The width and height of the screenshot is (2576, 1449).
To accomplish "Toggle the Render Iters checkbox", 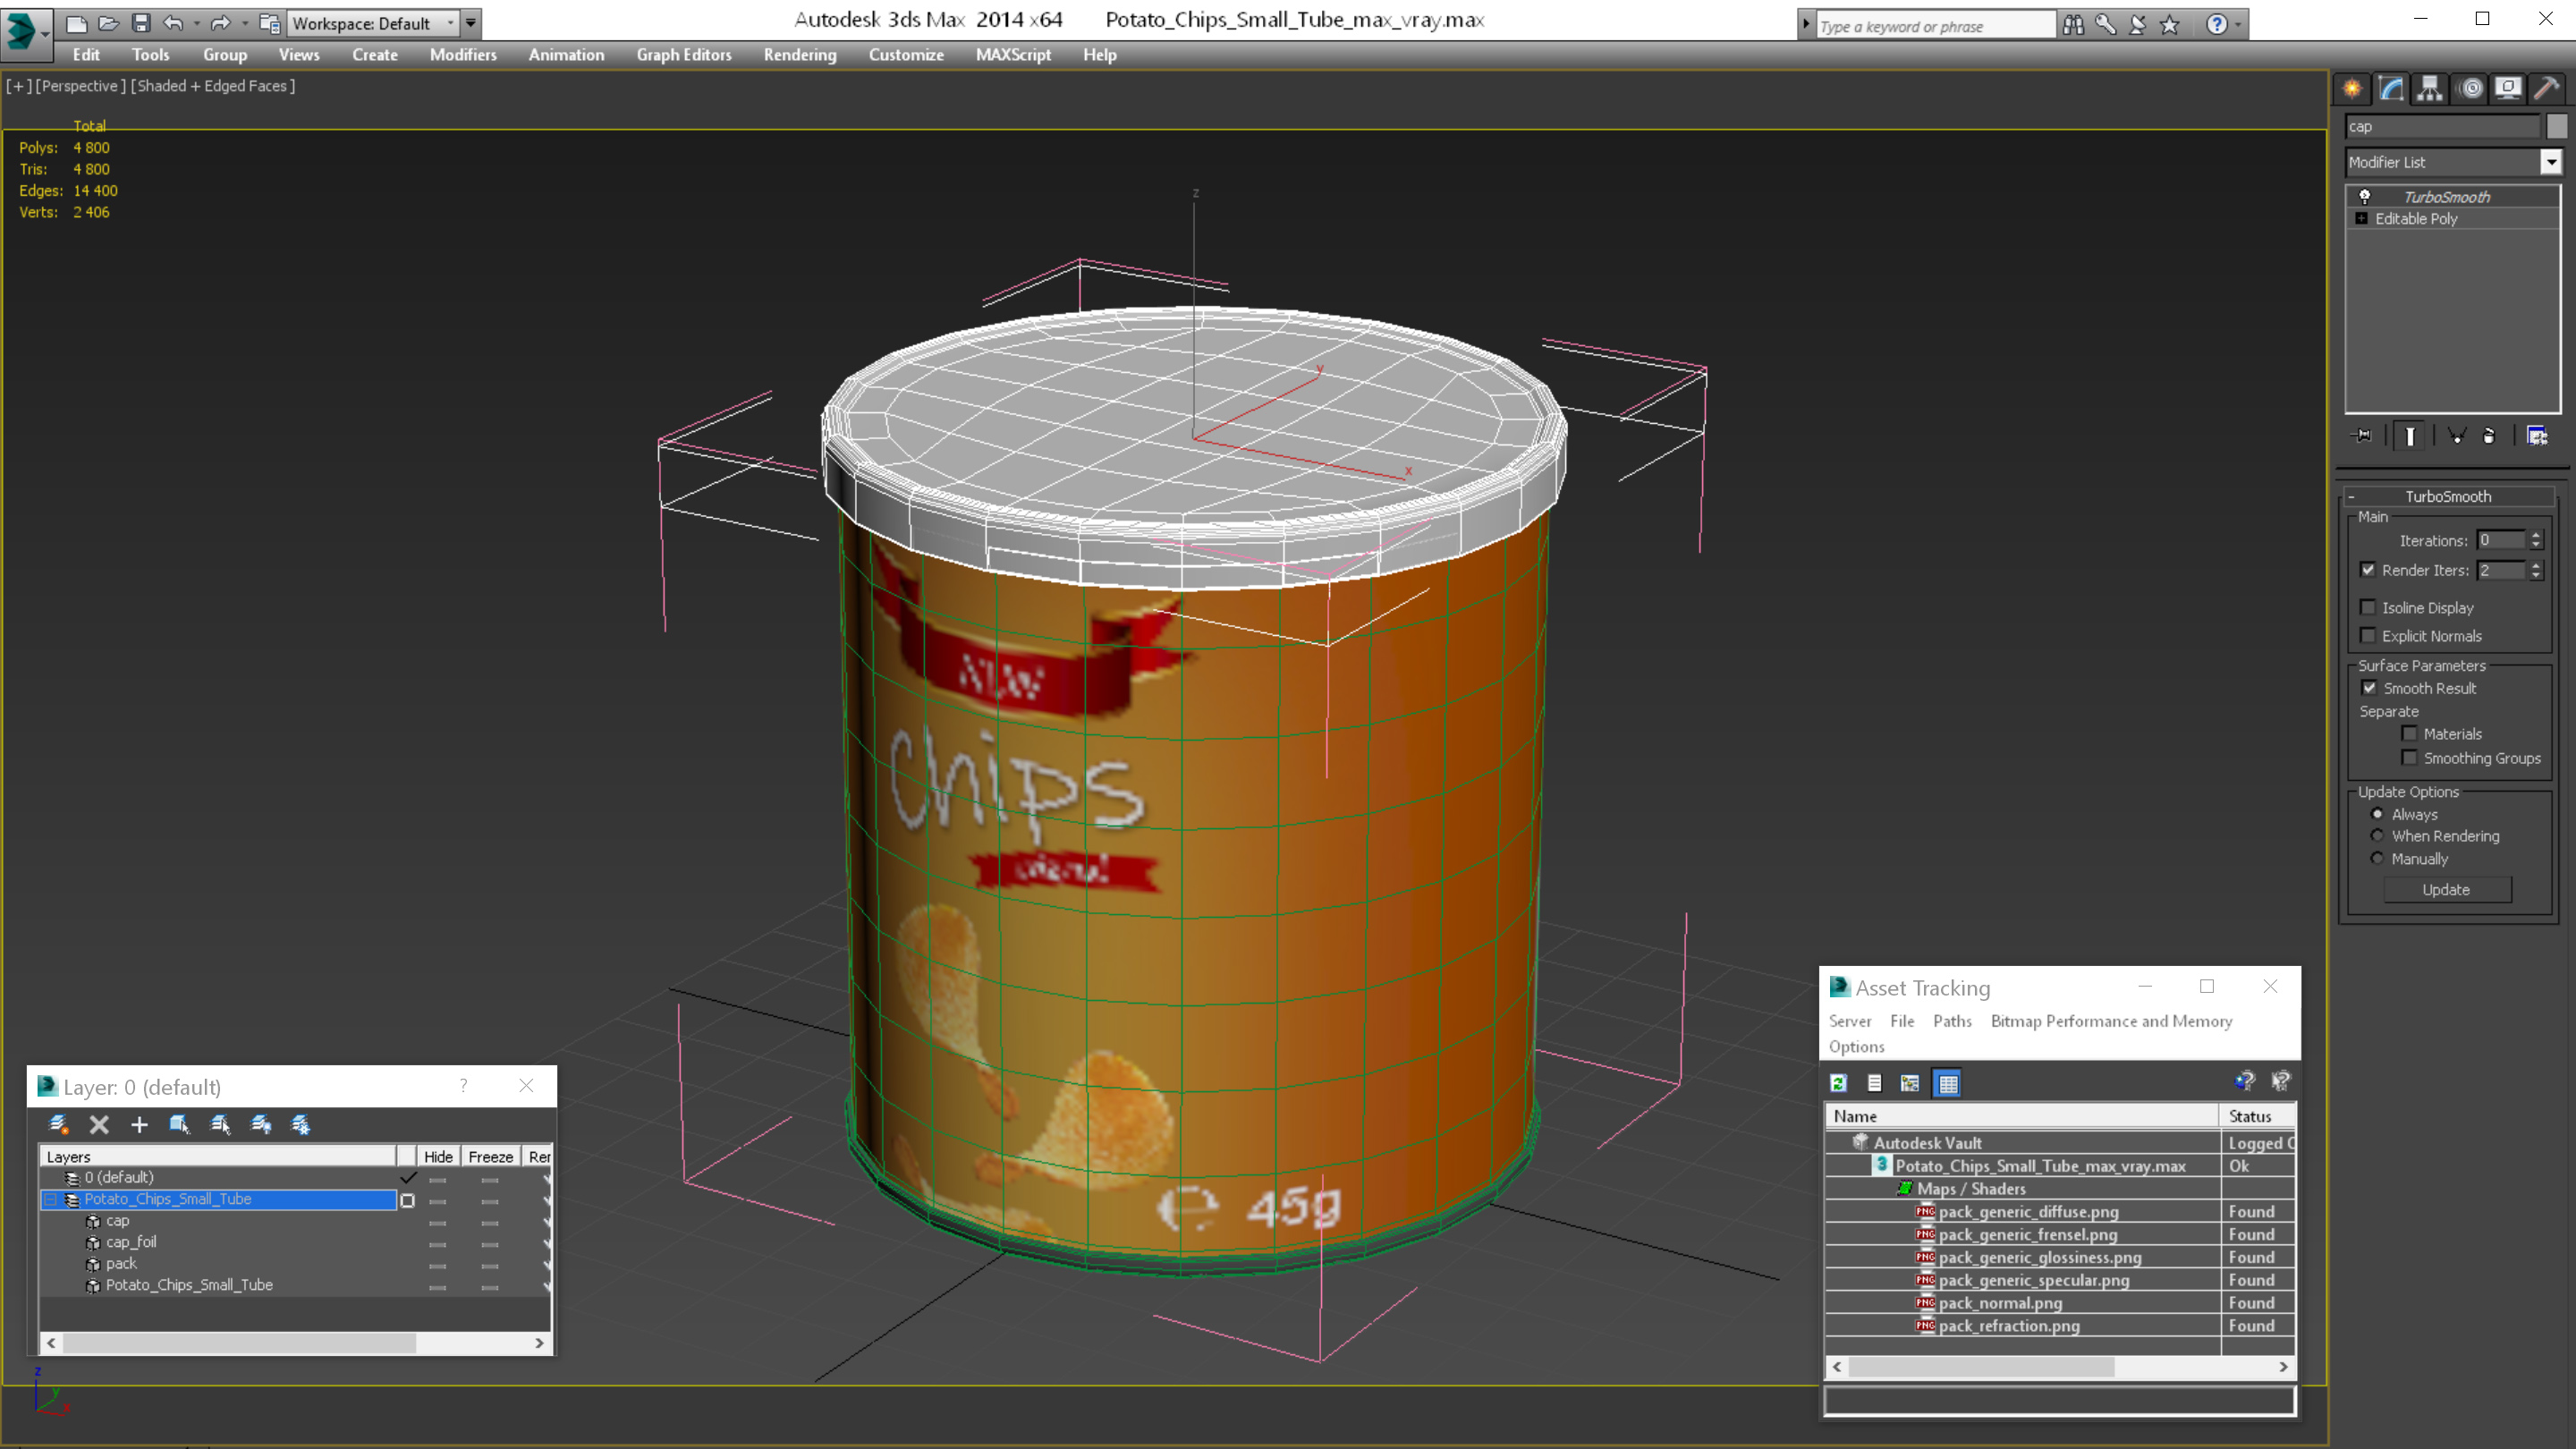I will [2367, 570].
